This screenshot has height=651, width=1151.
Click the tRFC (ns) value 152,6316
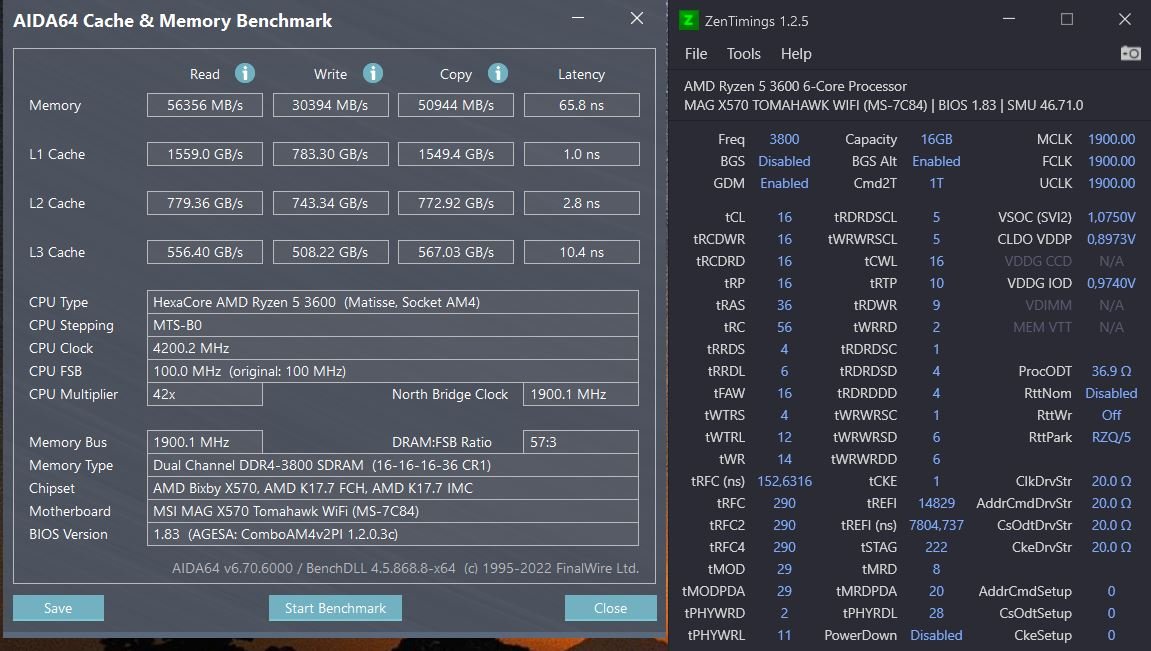[x=784, y=481]
